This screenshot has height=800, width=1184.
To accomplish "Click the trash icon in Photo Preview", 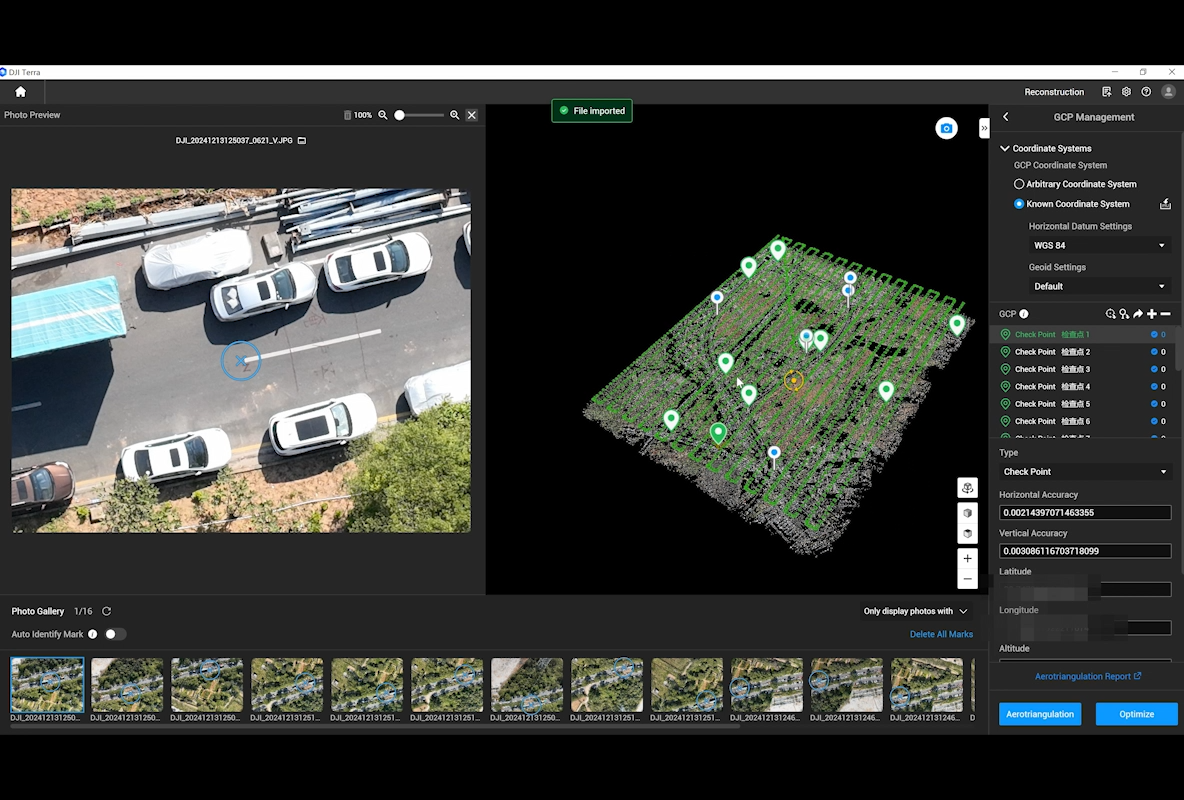I will point(347,115).
